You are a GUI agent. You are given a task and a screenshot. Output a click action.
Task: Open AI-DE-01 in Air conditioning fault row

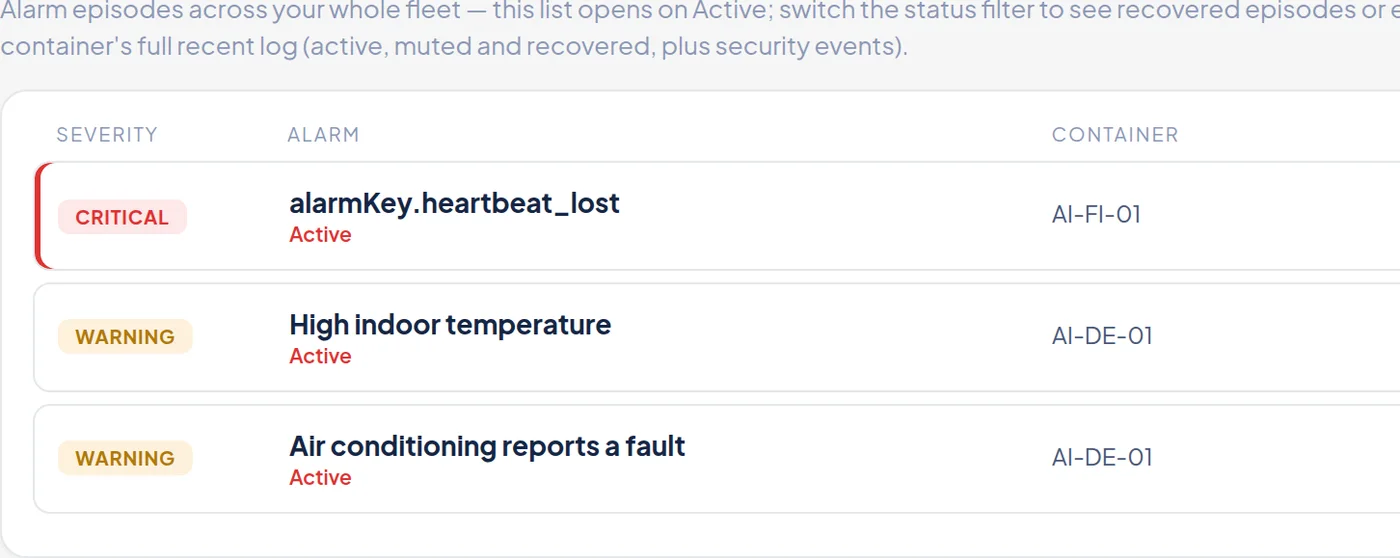tap(1102, 457)
